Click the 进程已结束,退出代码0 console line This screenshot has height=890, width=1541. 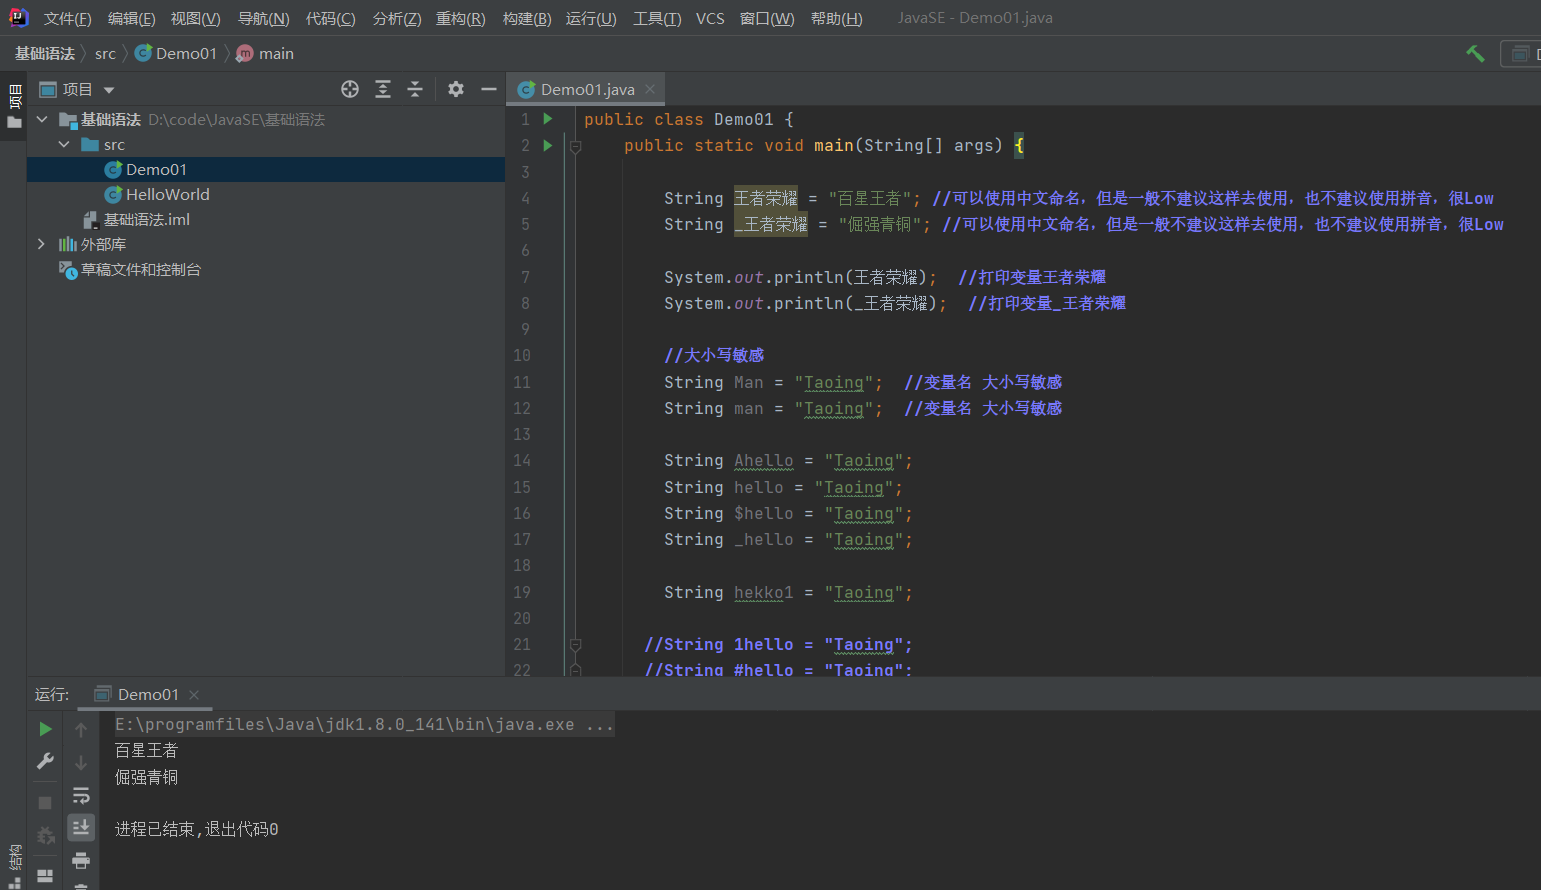pos(196,829)
